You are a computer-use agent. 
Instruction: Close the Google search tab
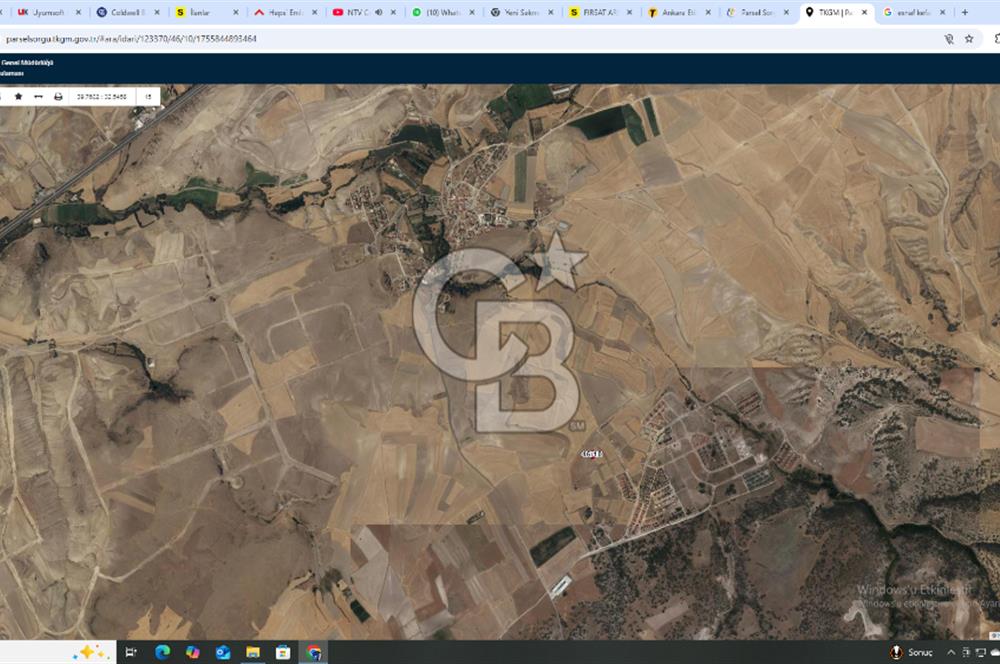tap(943, 12)
